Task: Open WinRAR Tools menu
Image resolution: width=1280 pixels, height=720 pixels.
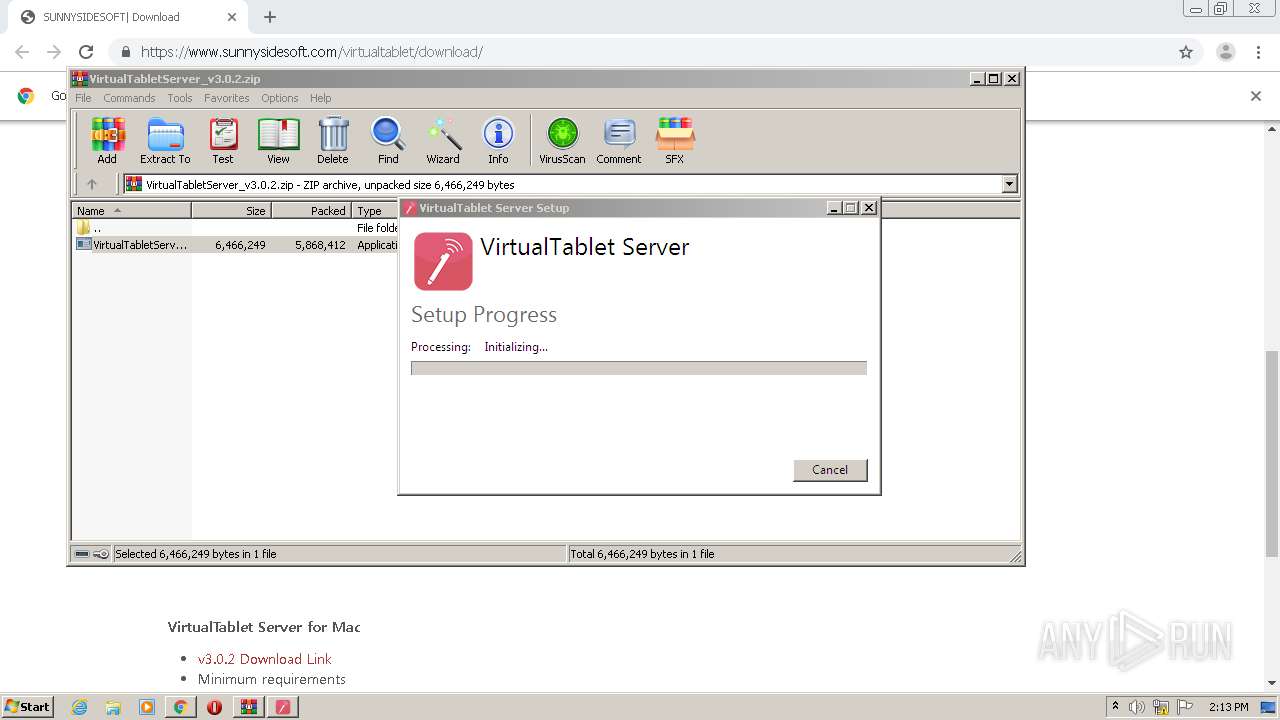Action: pyautogui.click(x=180, y=98)
